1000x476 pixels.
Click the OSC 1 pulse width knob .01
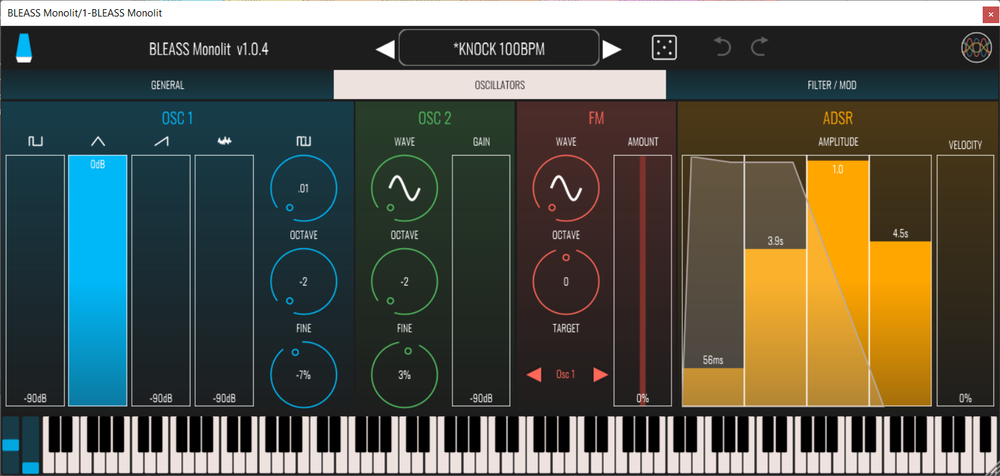[x=304, y=188]
